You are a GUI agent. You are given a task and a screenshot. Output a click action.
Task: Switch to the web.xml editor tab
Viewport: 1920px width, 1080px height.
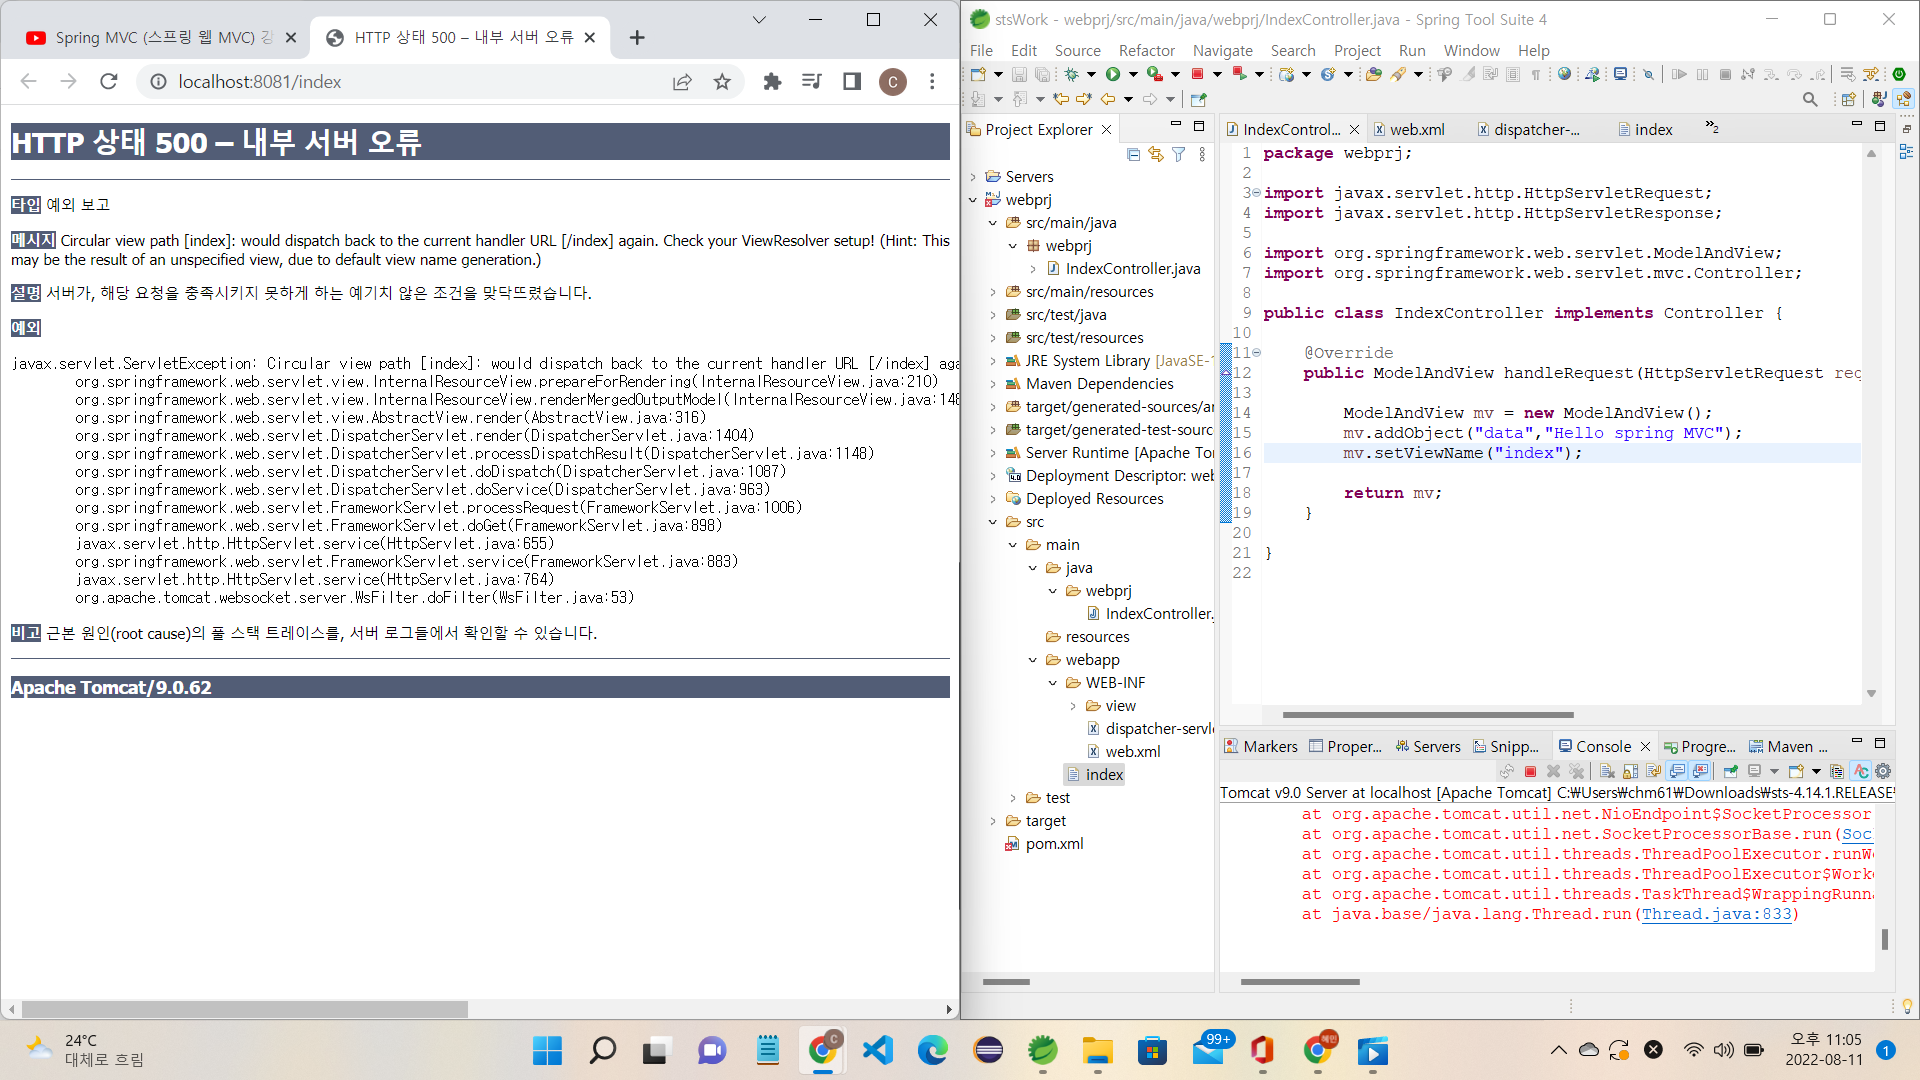click(1415, 129)
